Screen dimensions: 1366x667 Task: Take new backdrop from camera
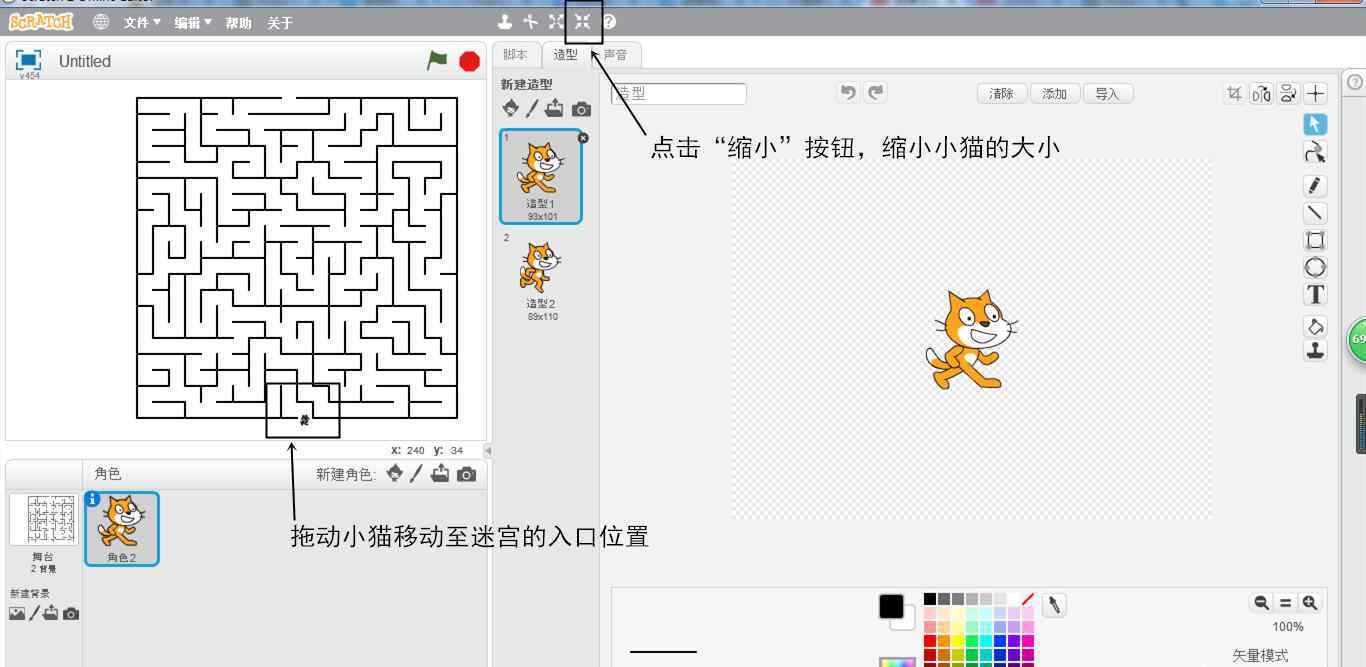[x=71, y=613]
